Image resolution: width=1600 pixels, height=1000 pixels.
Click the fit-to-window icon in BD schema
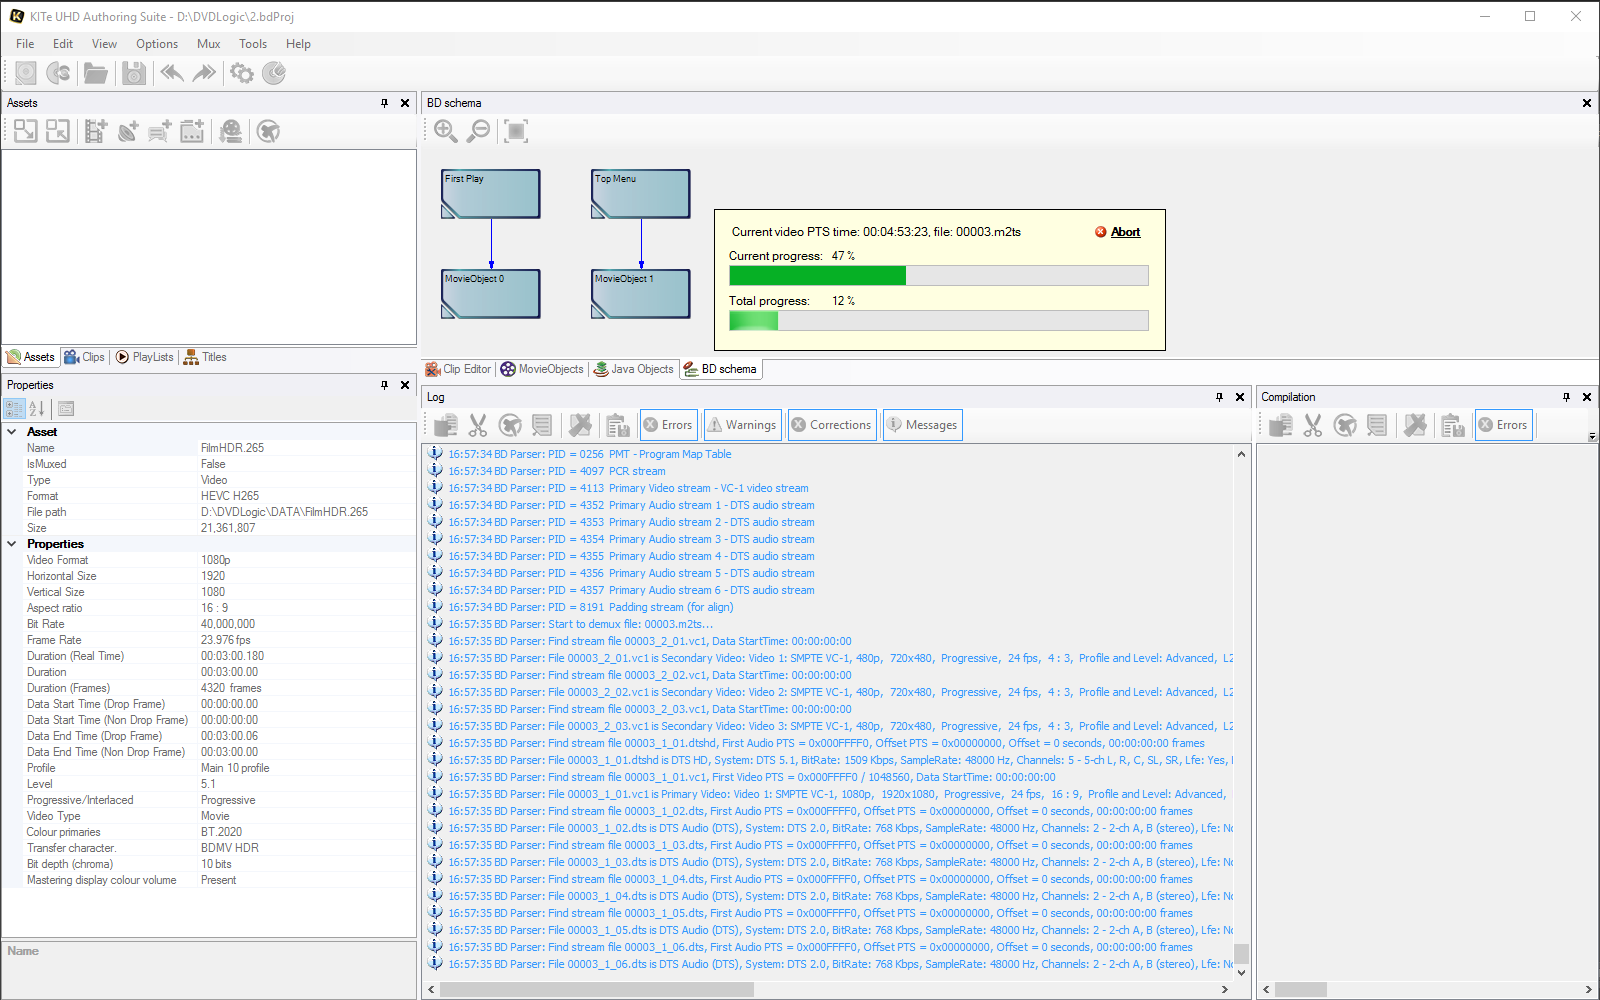click(x=516, y=131)
